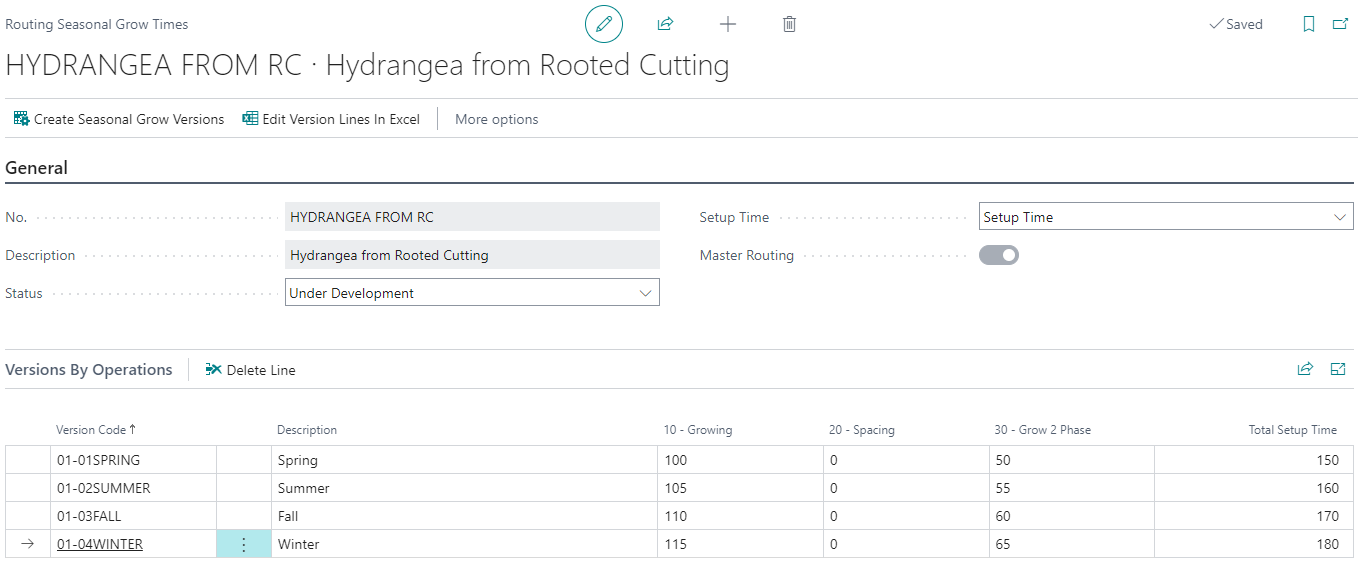Click the Description field in General
The height and width of the screenshot is (563, 1358).
472,255
